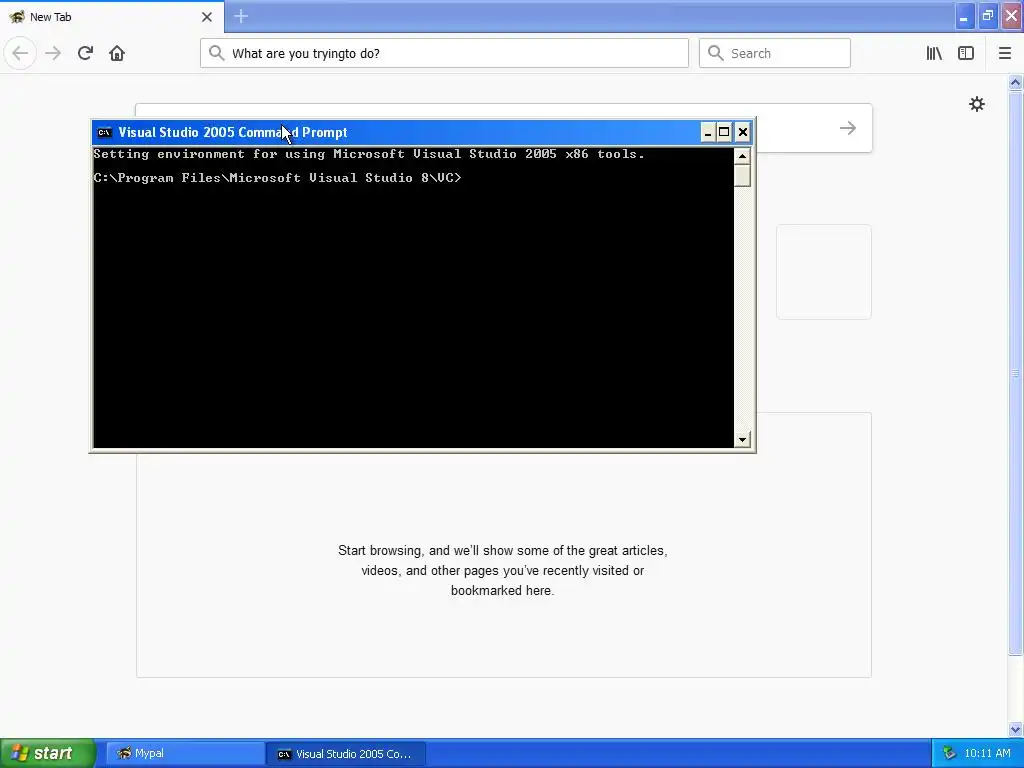Close the Mypal browser window
Screen dimensions: 1024x768
pos(1011,16)
